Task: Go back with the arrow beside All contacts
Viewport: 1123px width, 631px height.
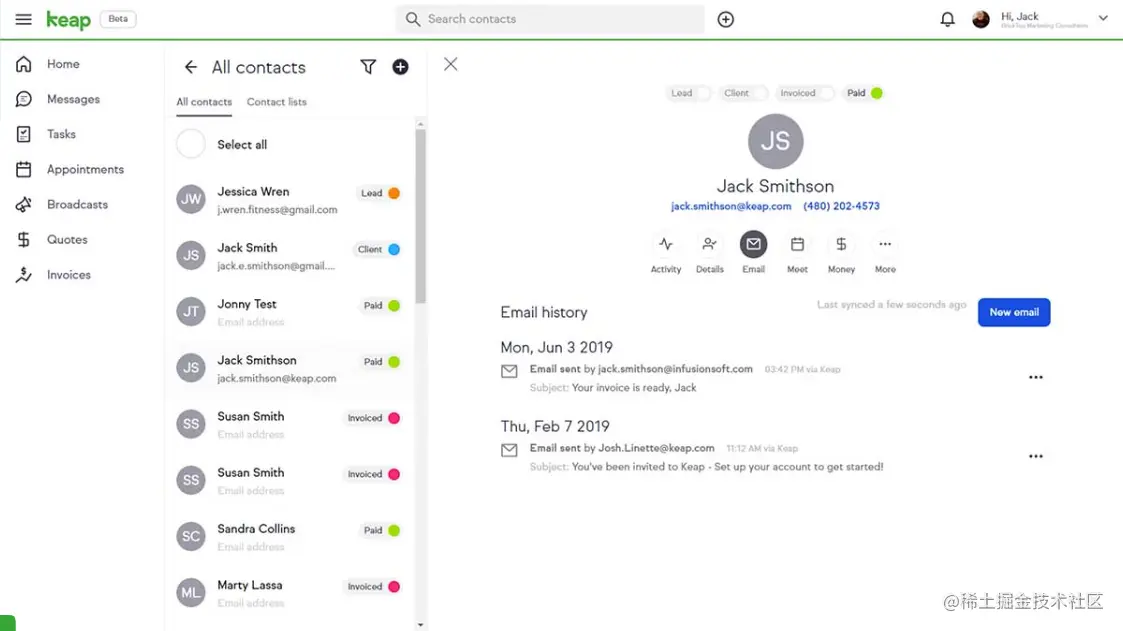Action: (191, 67)
